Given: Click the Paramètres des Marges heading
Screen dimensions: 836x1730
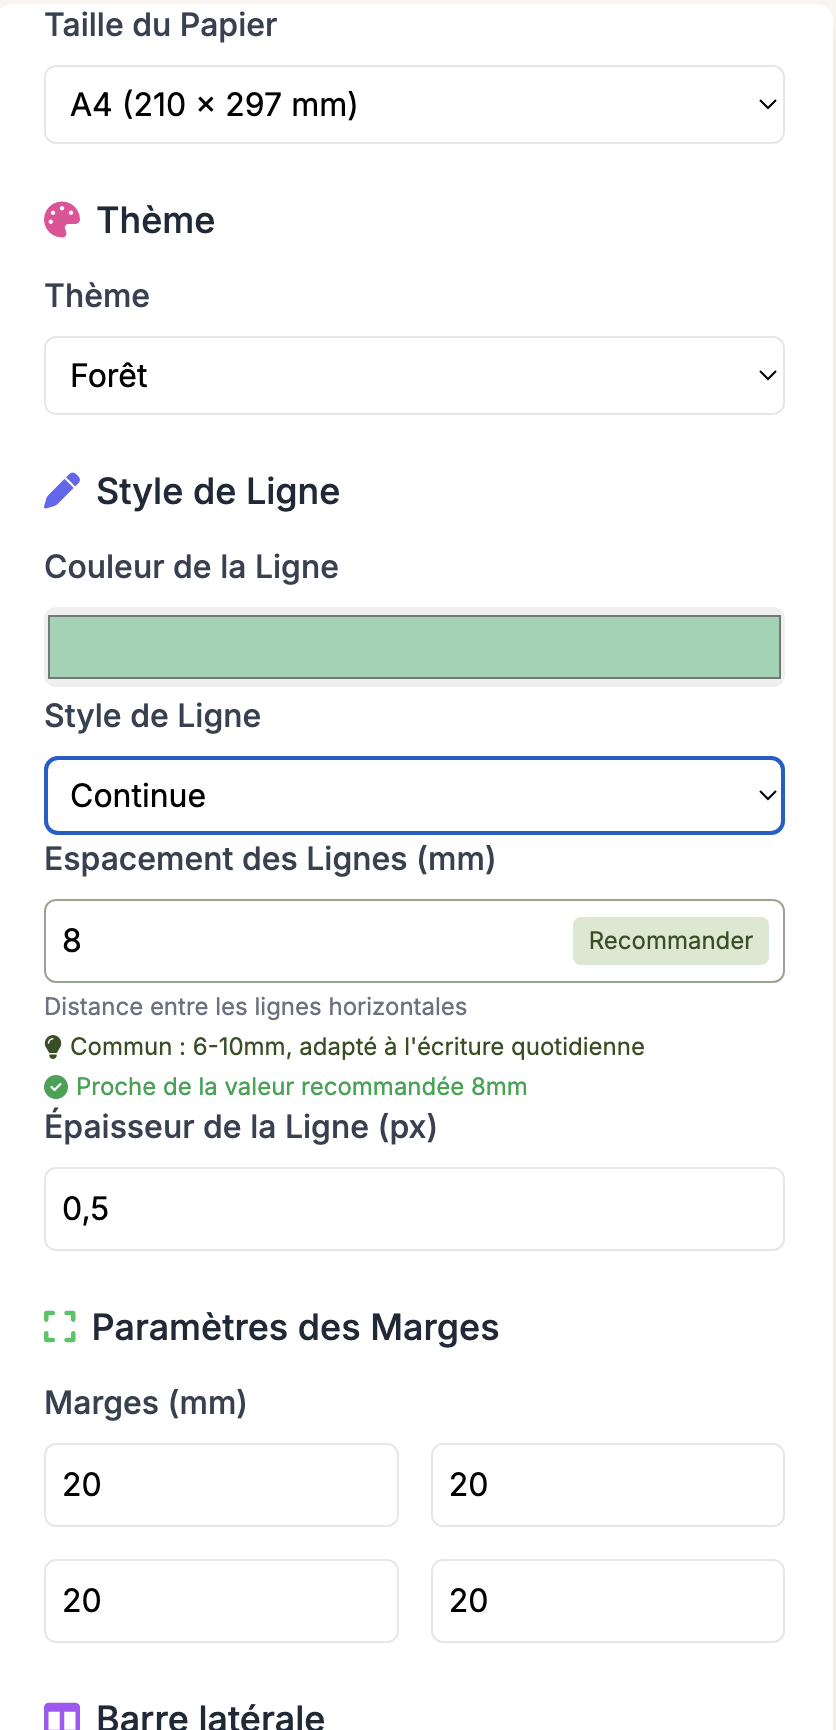Looking at the screenshot, I should [295, 1328].
